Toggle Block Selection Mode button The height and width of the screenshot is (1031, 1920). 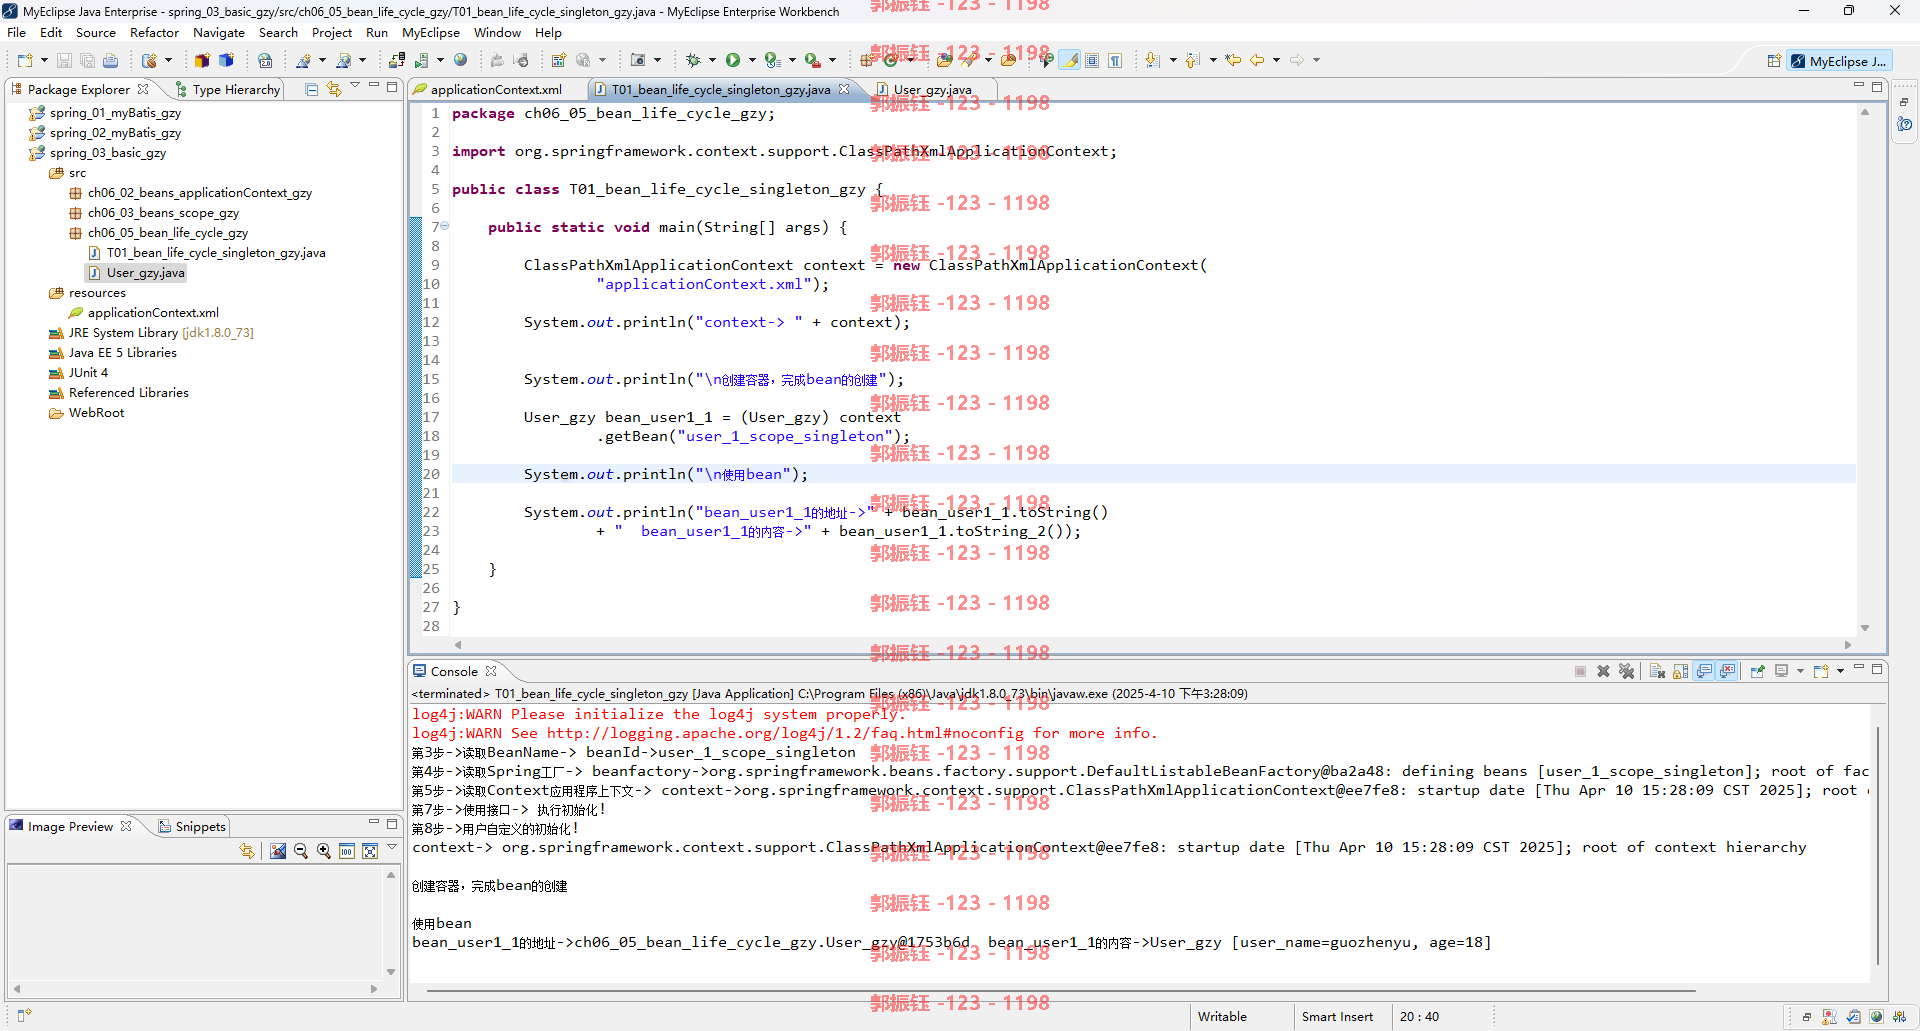[1093, 60]
